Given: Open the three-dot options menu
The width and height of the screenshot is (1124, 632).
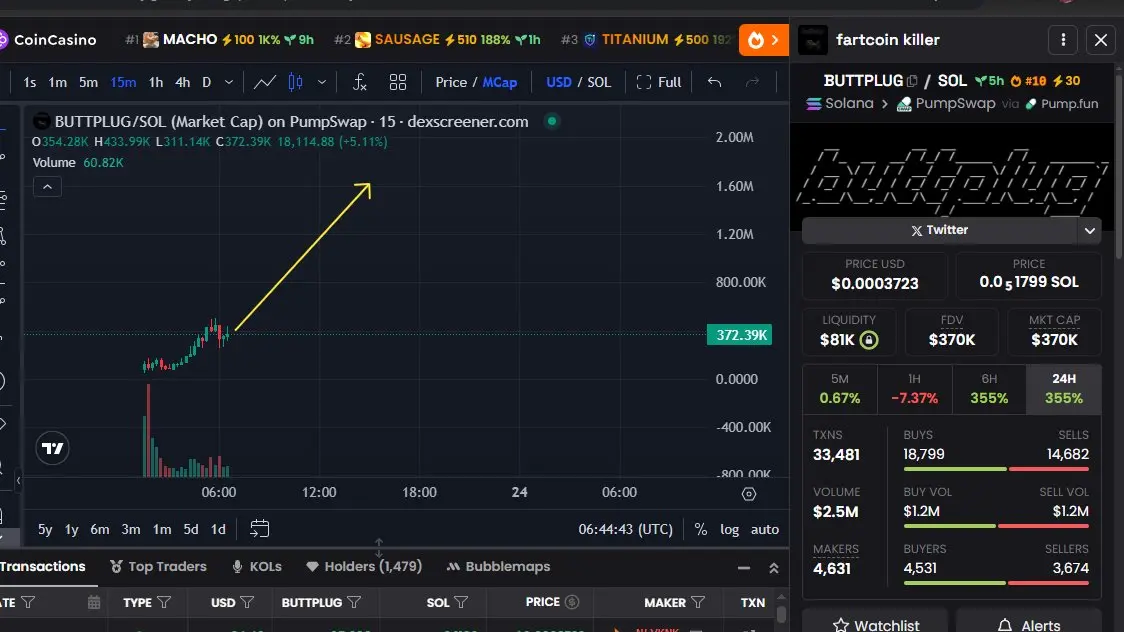Looking at the screenshot, I should point(1063,40).
